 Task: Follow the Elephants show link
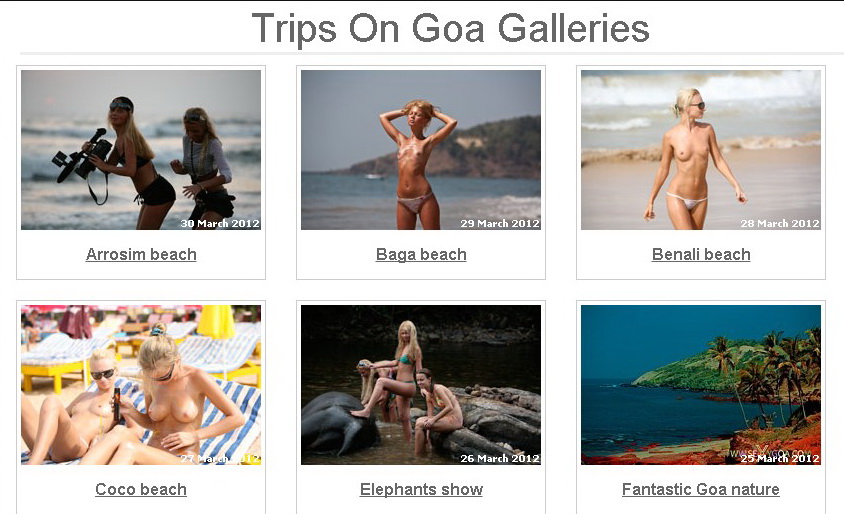coord(421,489)
